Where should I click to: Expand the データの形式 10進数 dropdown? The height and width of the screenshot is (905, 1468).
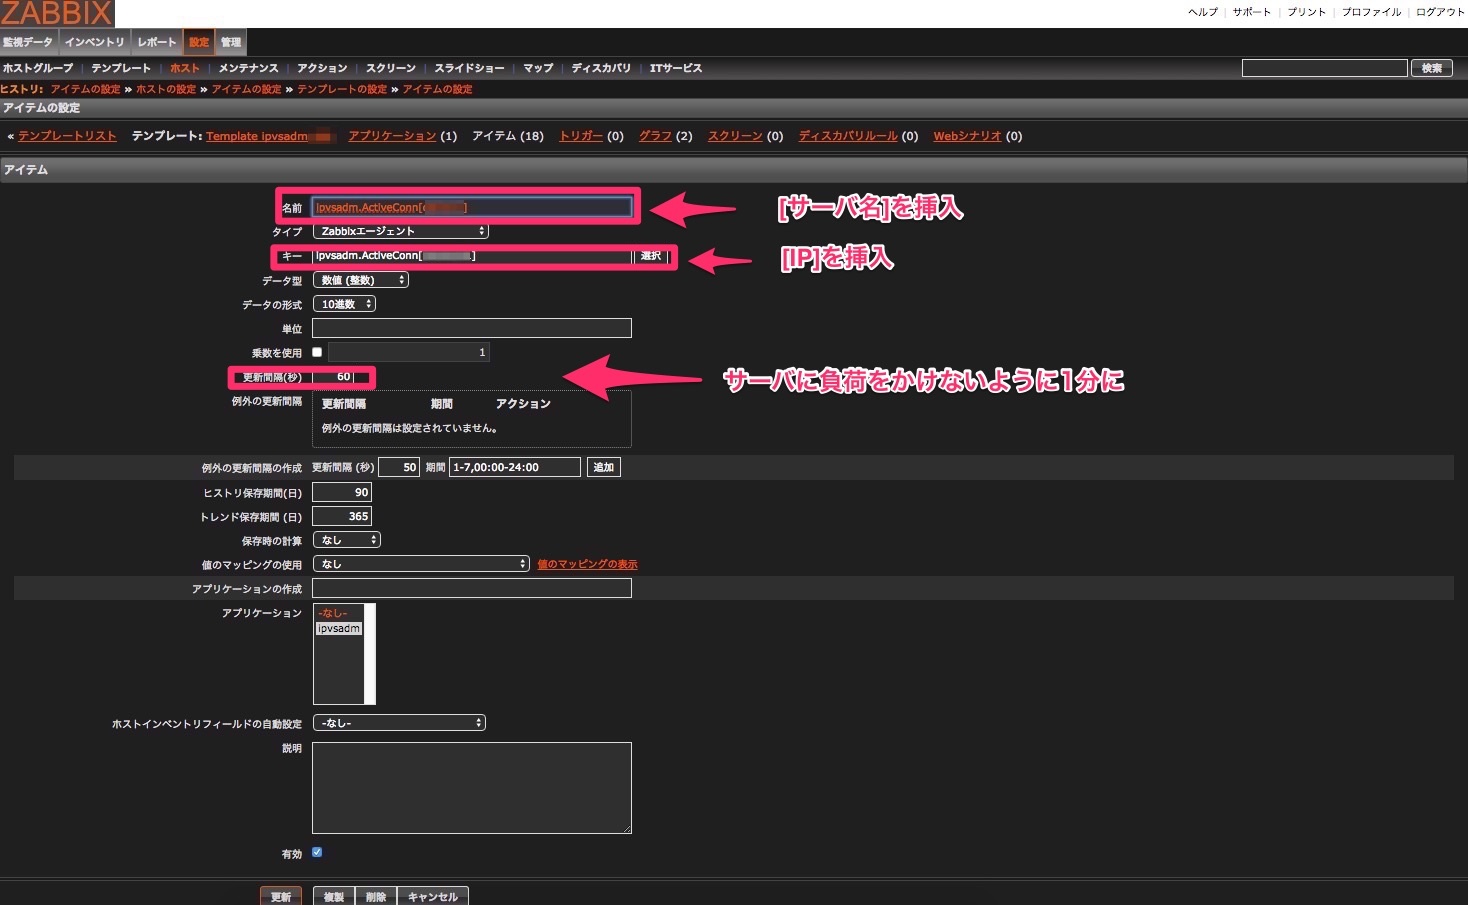(x=344, y=304)
